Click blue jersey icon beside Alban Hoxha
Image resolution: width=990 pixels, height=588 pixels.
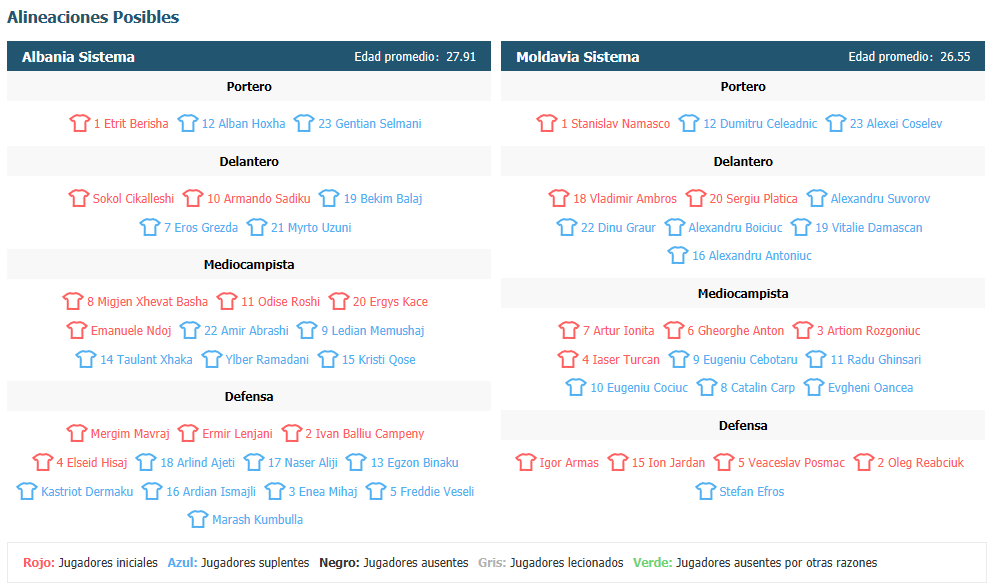(x=188, y=123)
